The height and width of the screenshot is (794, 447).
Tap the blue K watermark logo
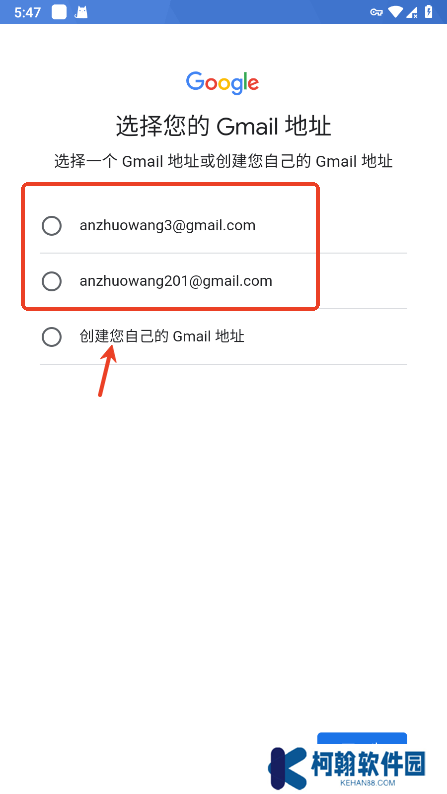click(288, 768)
